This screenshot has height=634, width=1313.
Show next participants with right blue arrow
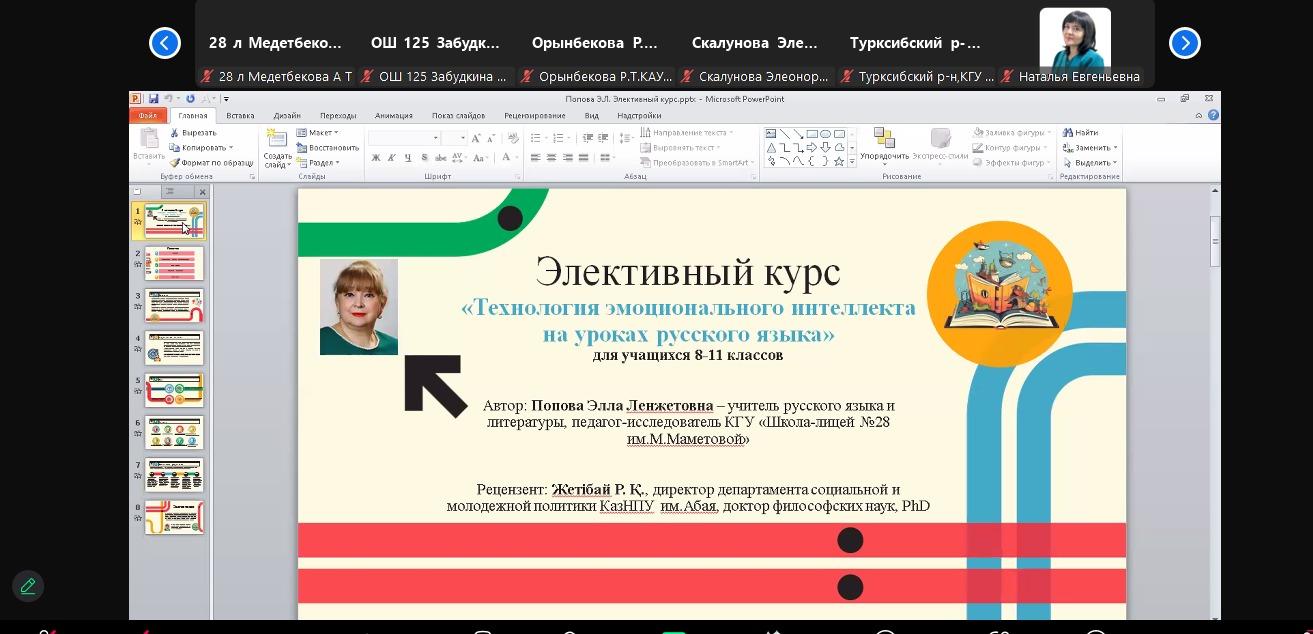pyautogui.click(x=1184, y=43)
